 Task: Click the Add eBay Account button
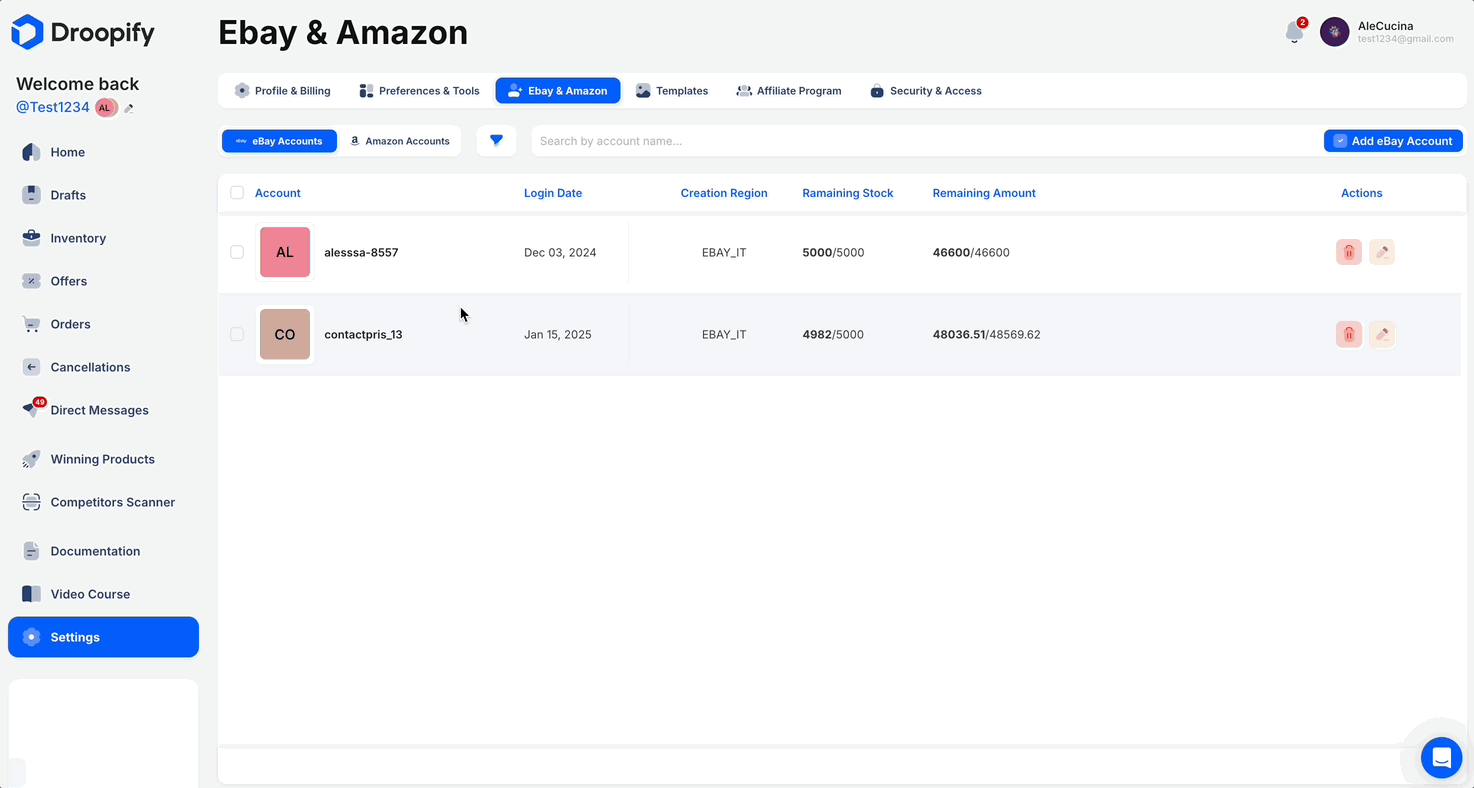coord(1393,141)
